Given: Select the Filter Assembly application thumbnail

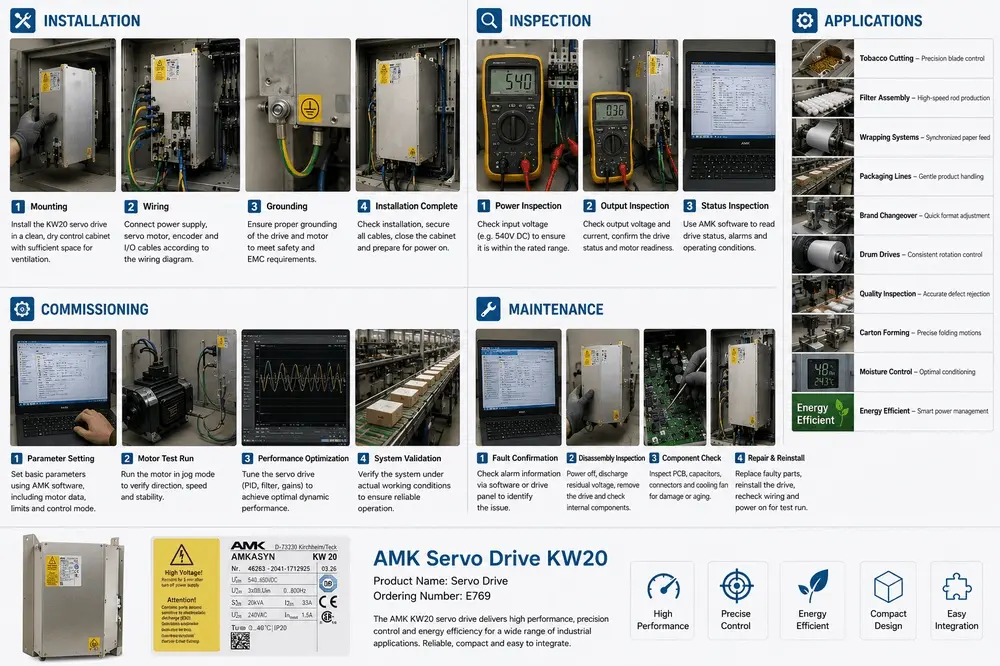Looking at the screenshot, I should click(x=823, y=98).
